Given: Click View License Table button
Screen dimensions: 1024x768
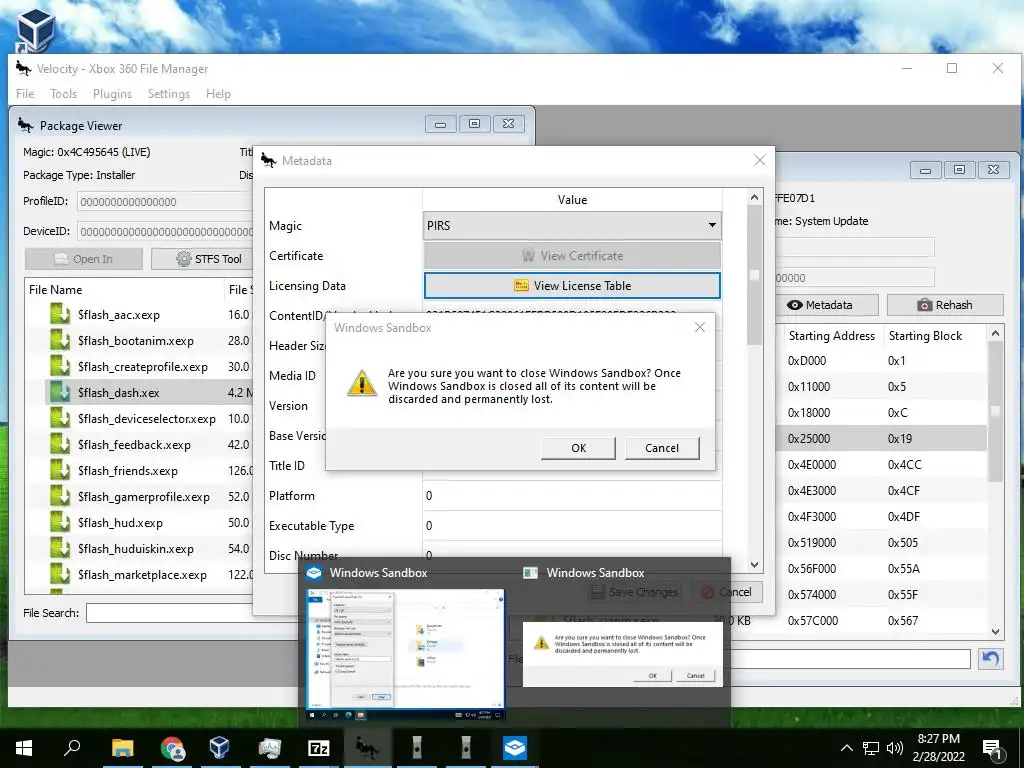Looking at the screenshot, I should [572, 285].
